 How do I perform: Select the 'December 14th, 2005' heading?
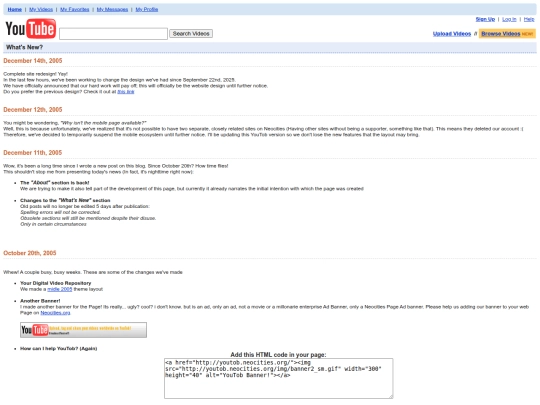pos(33,61)
